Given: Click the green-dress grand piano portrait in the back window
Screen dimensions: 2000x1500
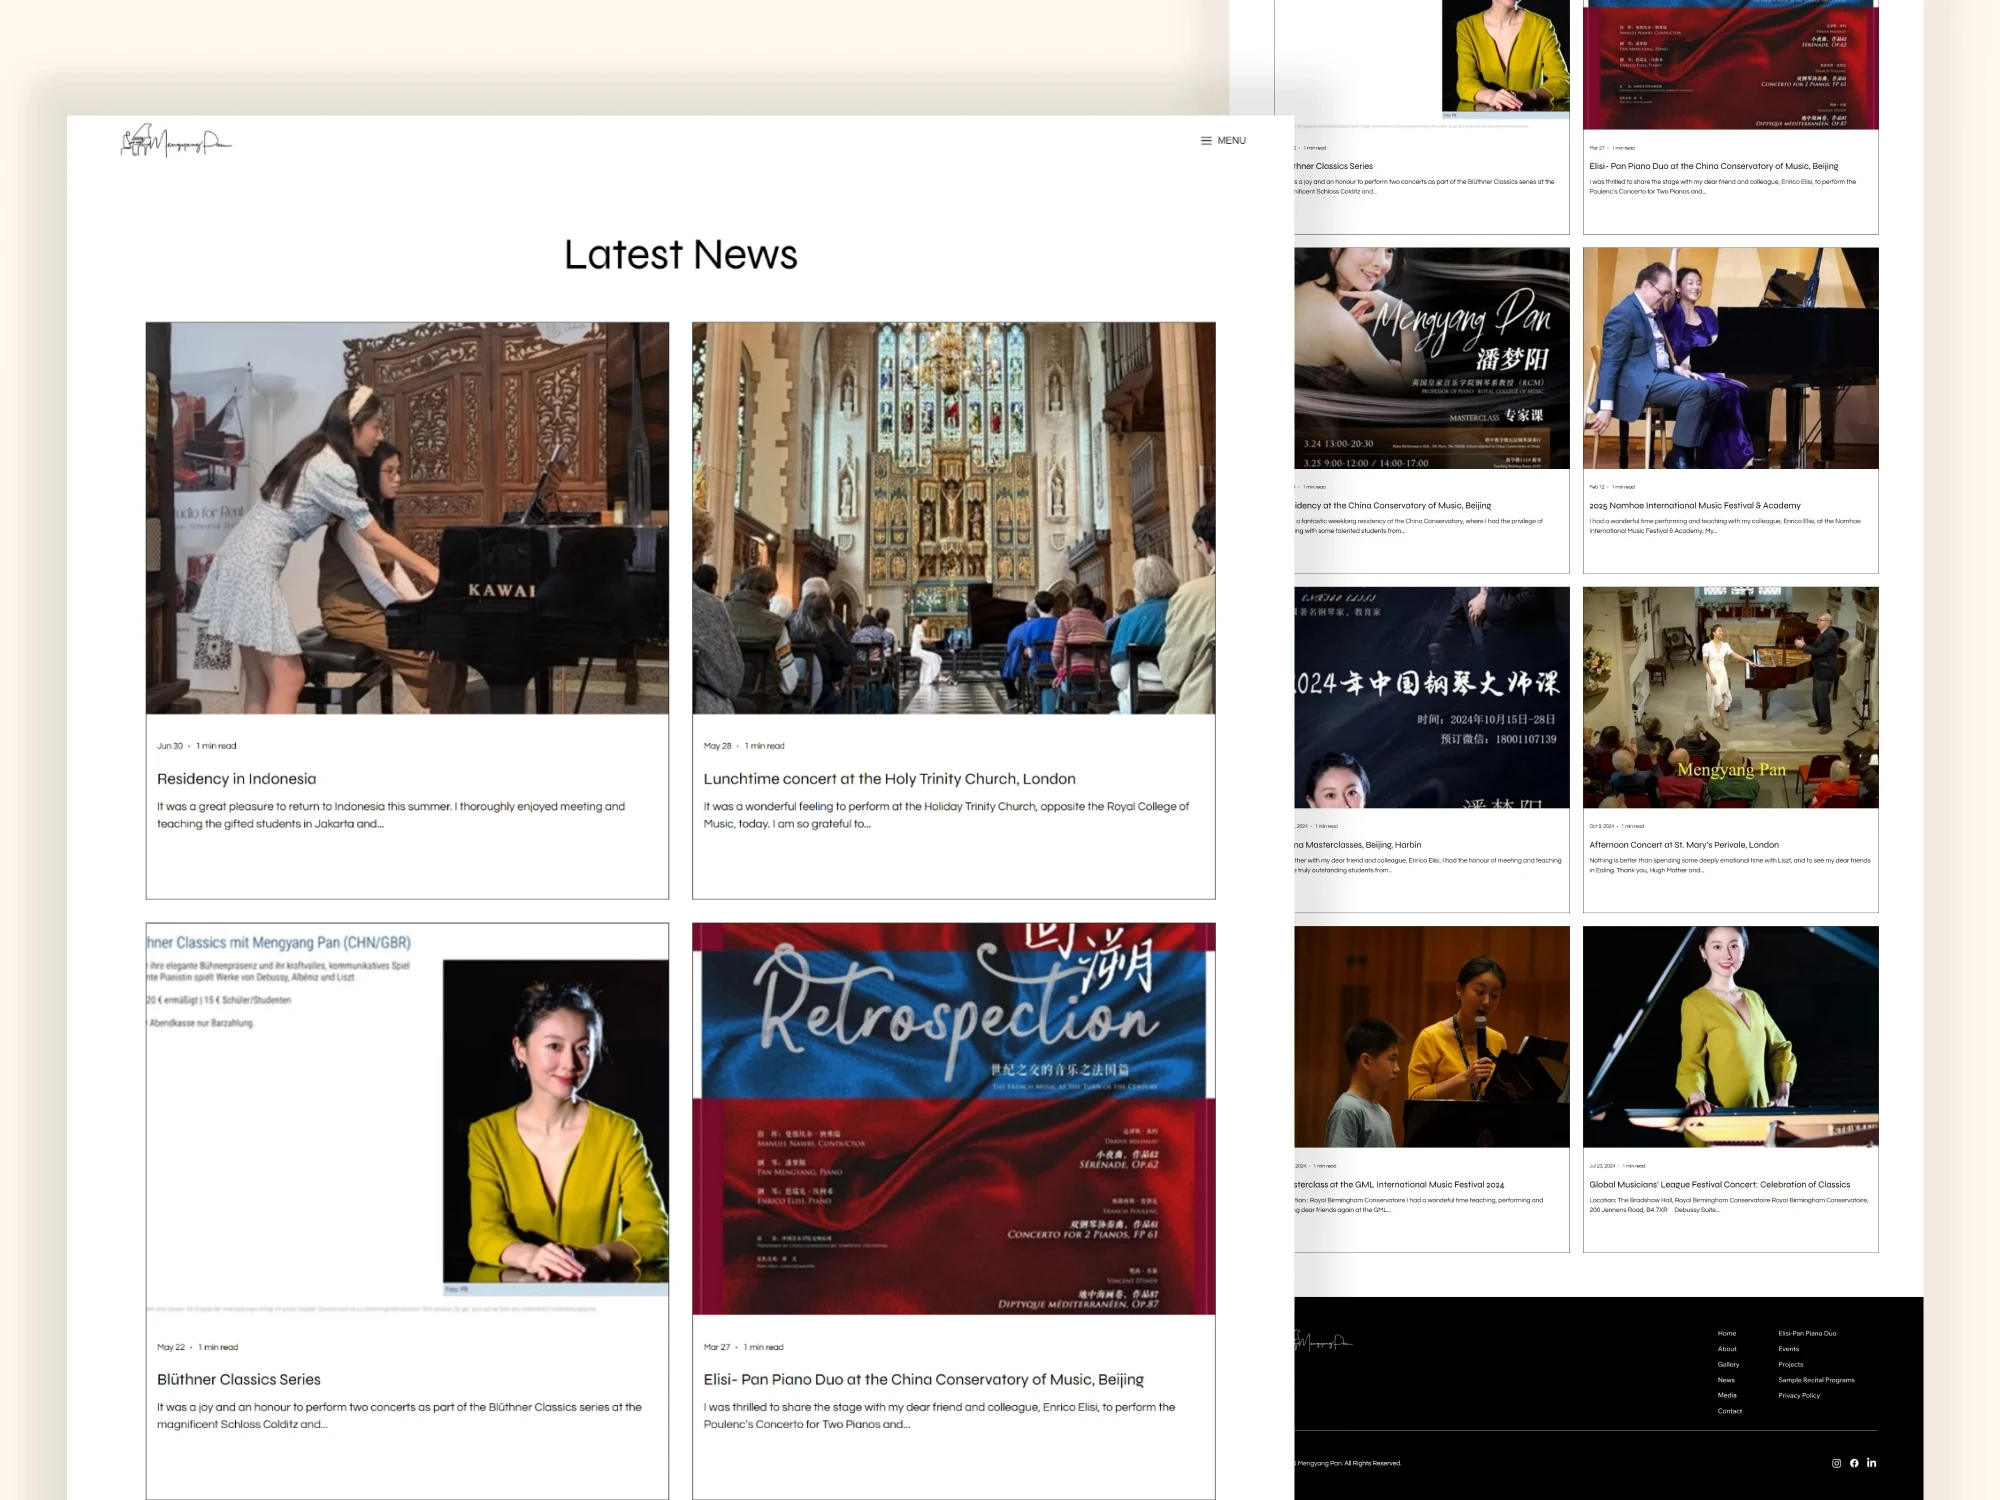Looking at the screenshot, I should tap(1731, 1036).
